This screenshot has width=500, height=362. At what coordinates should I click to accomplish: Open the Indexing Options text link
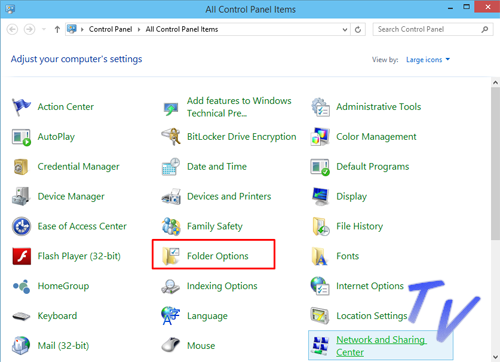coord(222,286)
